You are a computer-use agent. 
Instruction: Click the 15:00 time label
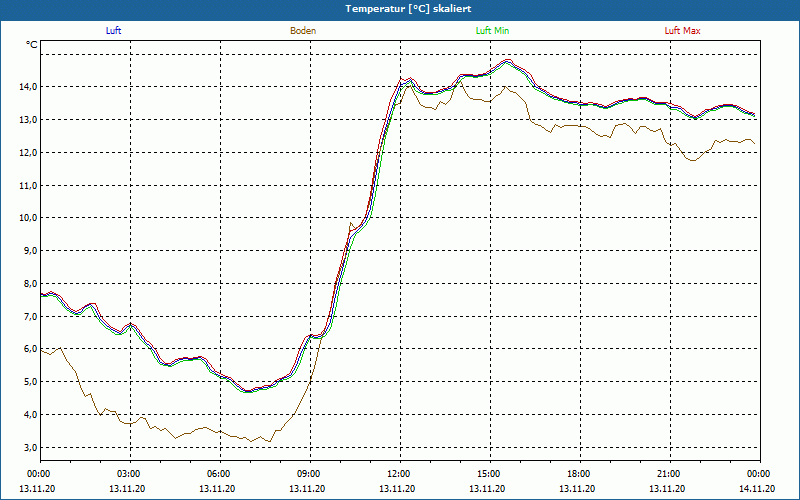coord(490,474)
